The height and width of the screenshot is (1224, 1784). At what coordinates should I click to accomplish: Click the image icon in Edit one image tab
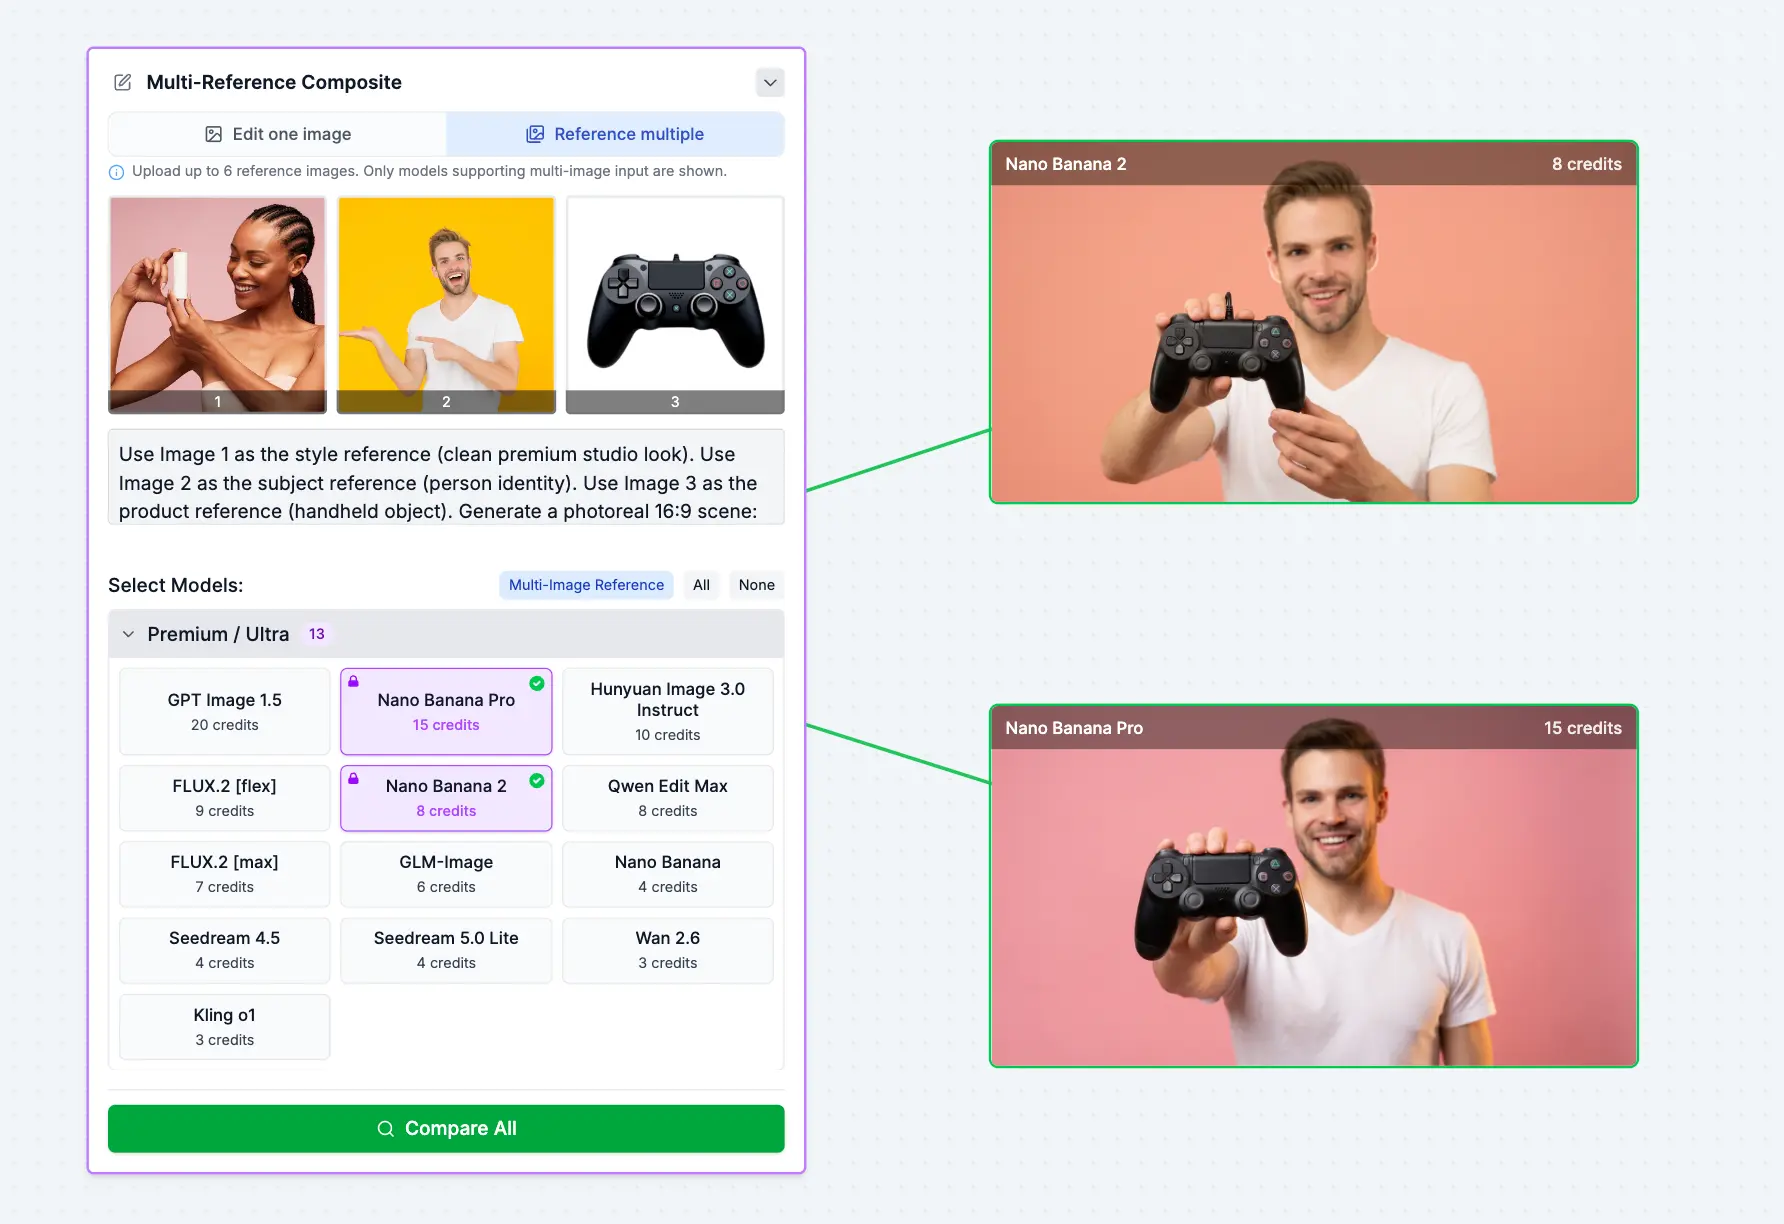(x=213, y=134)
